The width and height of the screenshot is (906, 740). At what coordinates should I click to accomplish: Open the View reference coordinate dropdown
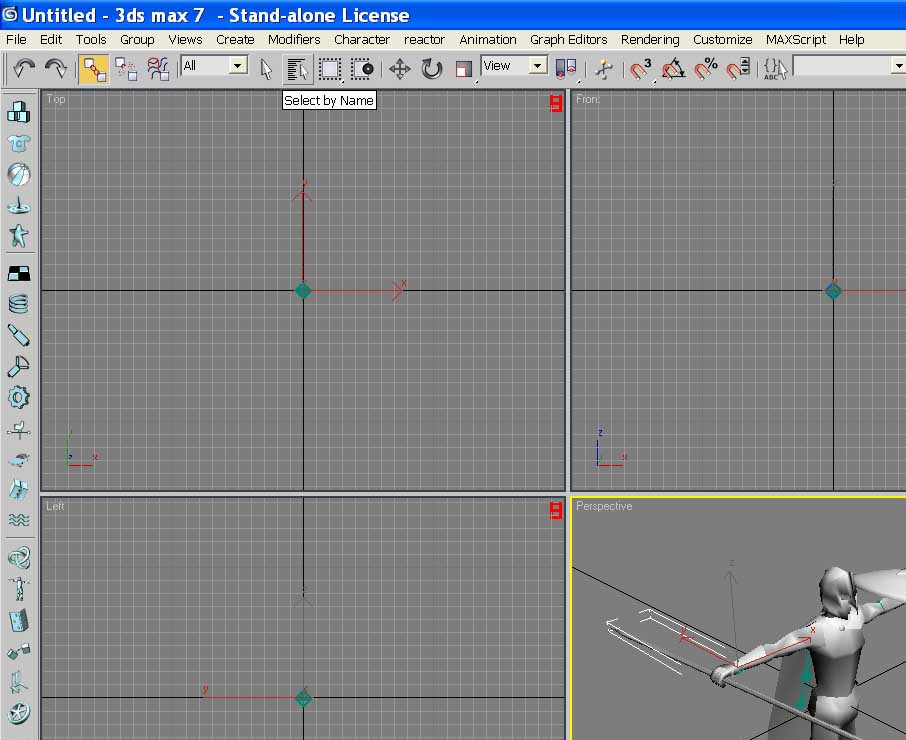[514, 65]
